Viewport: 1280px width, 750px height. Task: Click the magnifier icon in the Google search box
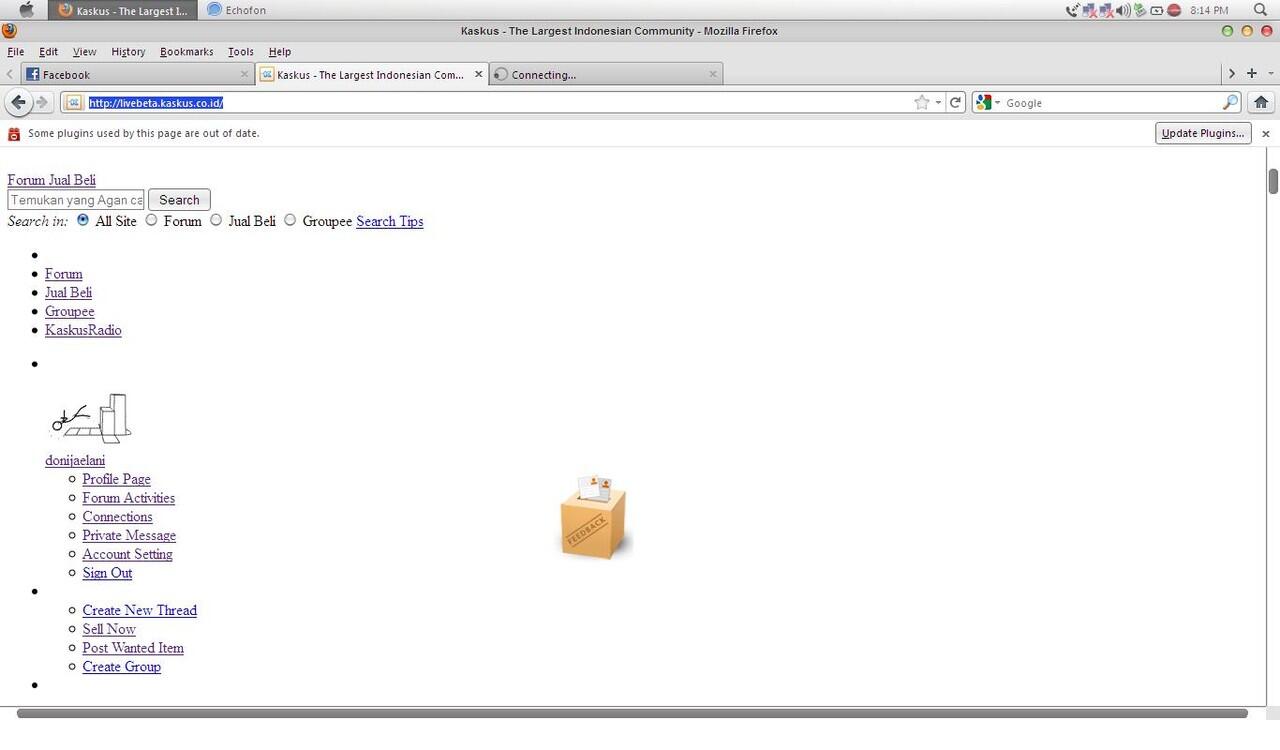[1230, 102]
